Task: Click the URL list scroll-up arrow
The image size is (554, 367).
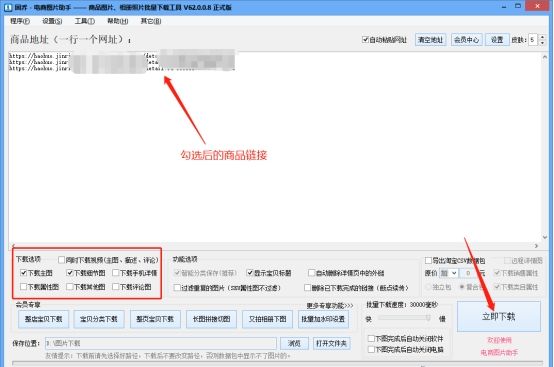Action: click(x=545, y=57)
